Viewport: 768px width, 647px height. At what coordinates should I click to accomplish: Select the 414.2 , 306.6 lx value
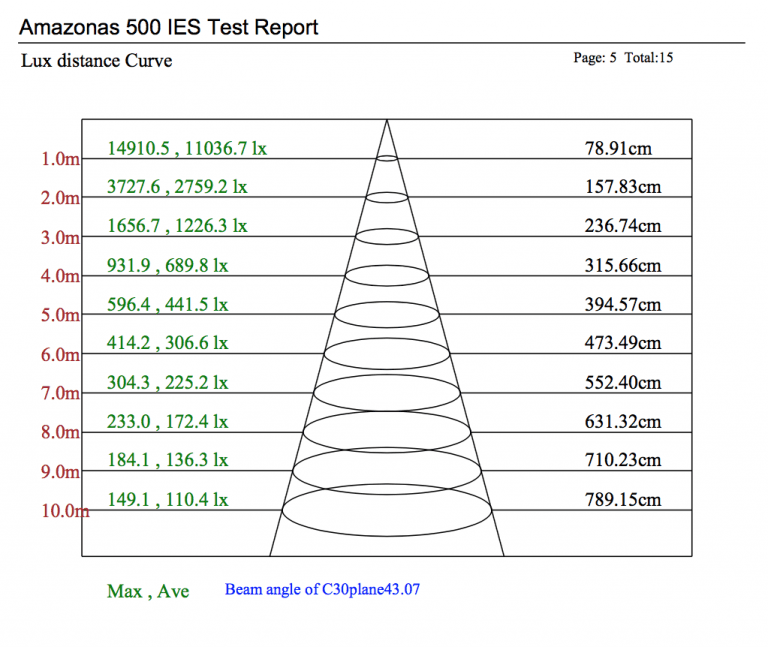coord(167,343)
